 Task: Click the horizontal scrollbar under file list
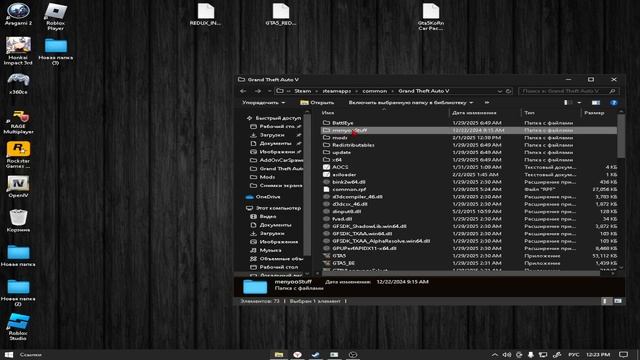[x=460, y=273]
